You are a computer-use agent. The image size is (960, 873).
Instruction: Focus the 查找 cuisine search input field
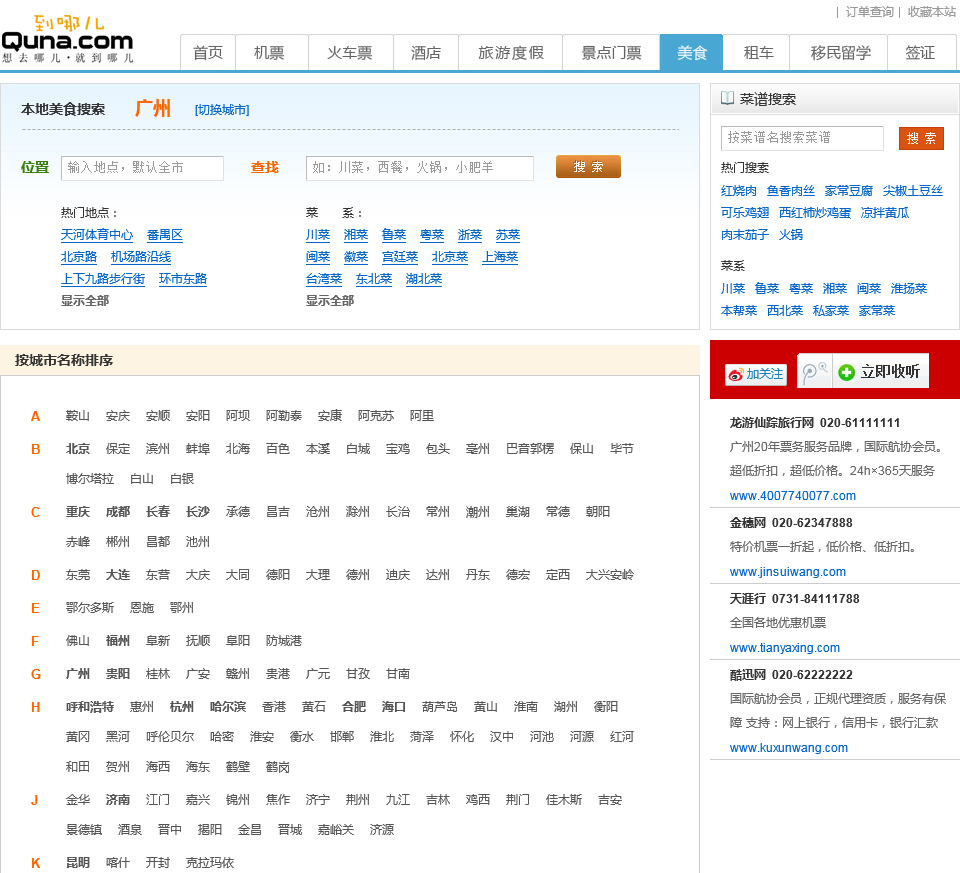(419, 168)
